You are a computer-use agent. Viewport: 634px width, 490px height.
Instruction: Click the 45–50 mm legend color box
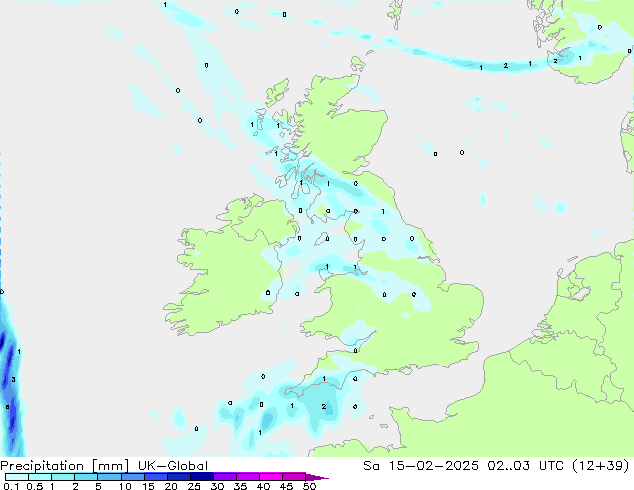(294, 477)
